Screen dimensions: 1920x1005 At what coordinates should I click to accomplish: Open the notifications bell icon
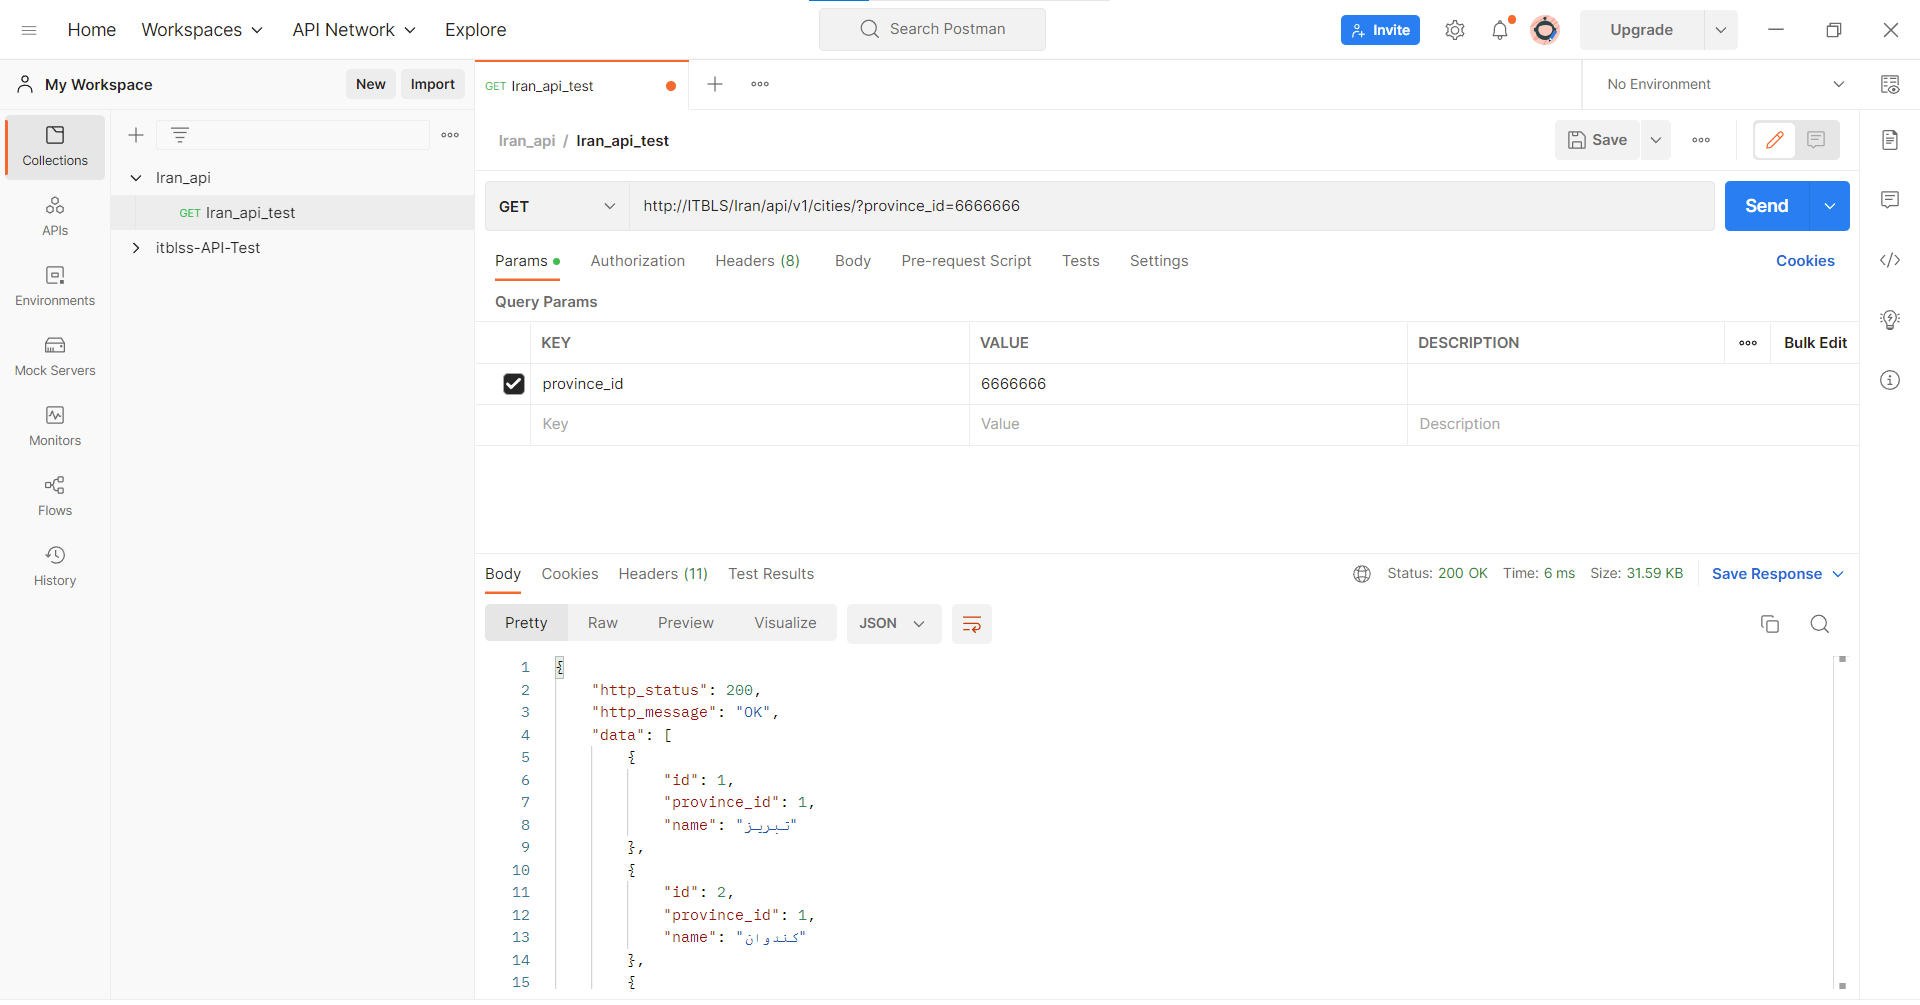click(x=1500, y=30)
